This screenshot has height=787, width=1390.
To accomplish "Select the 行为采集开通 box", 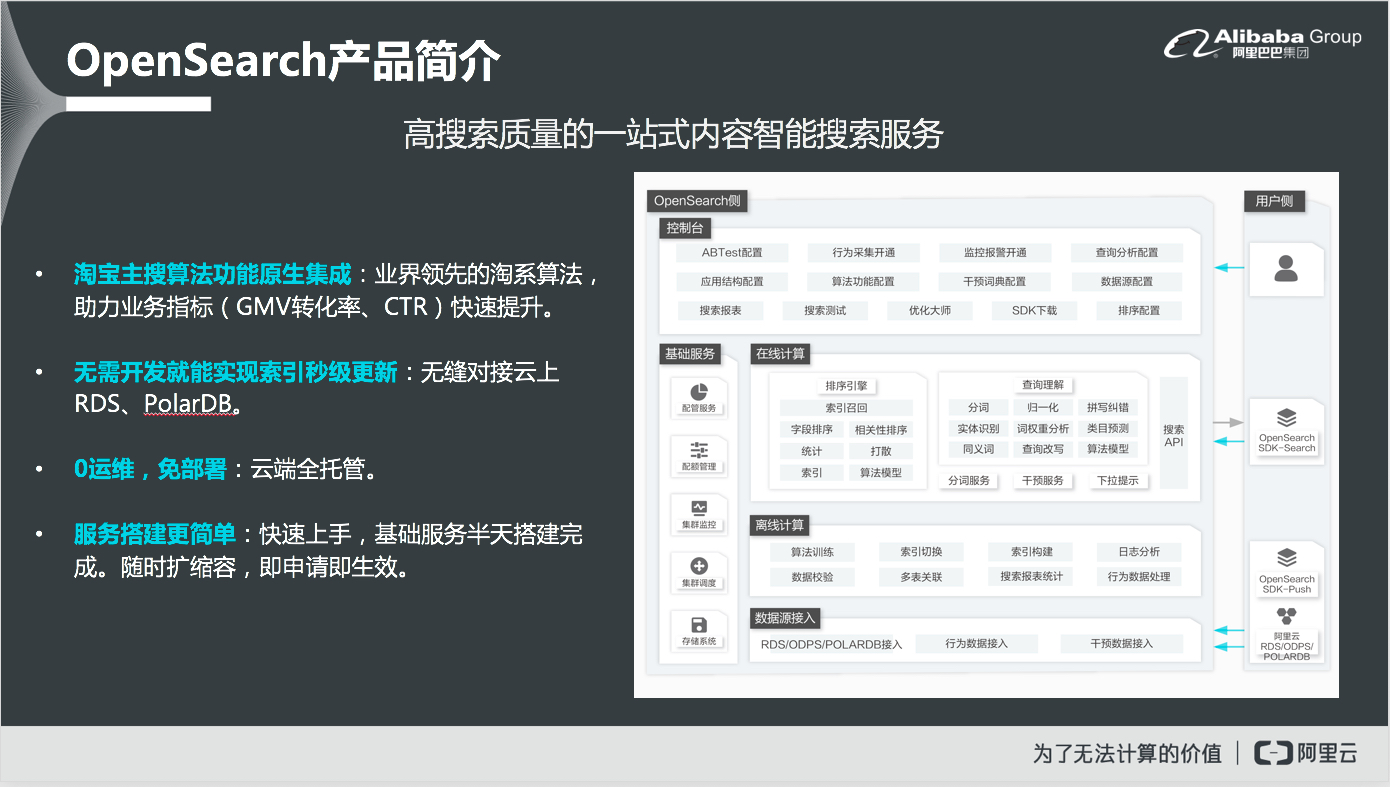I will 863,253.
